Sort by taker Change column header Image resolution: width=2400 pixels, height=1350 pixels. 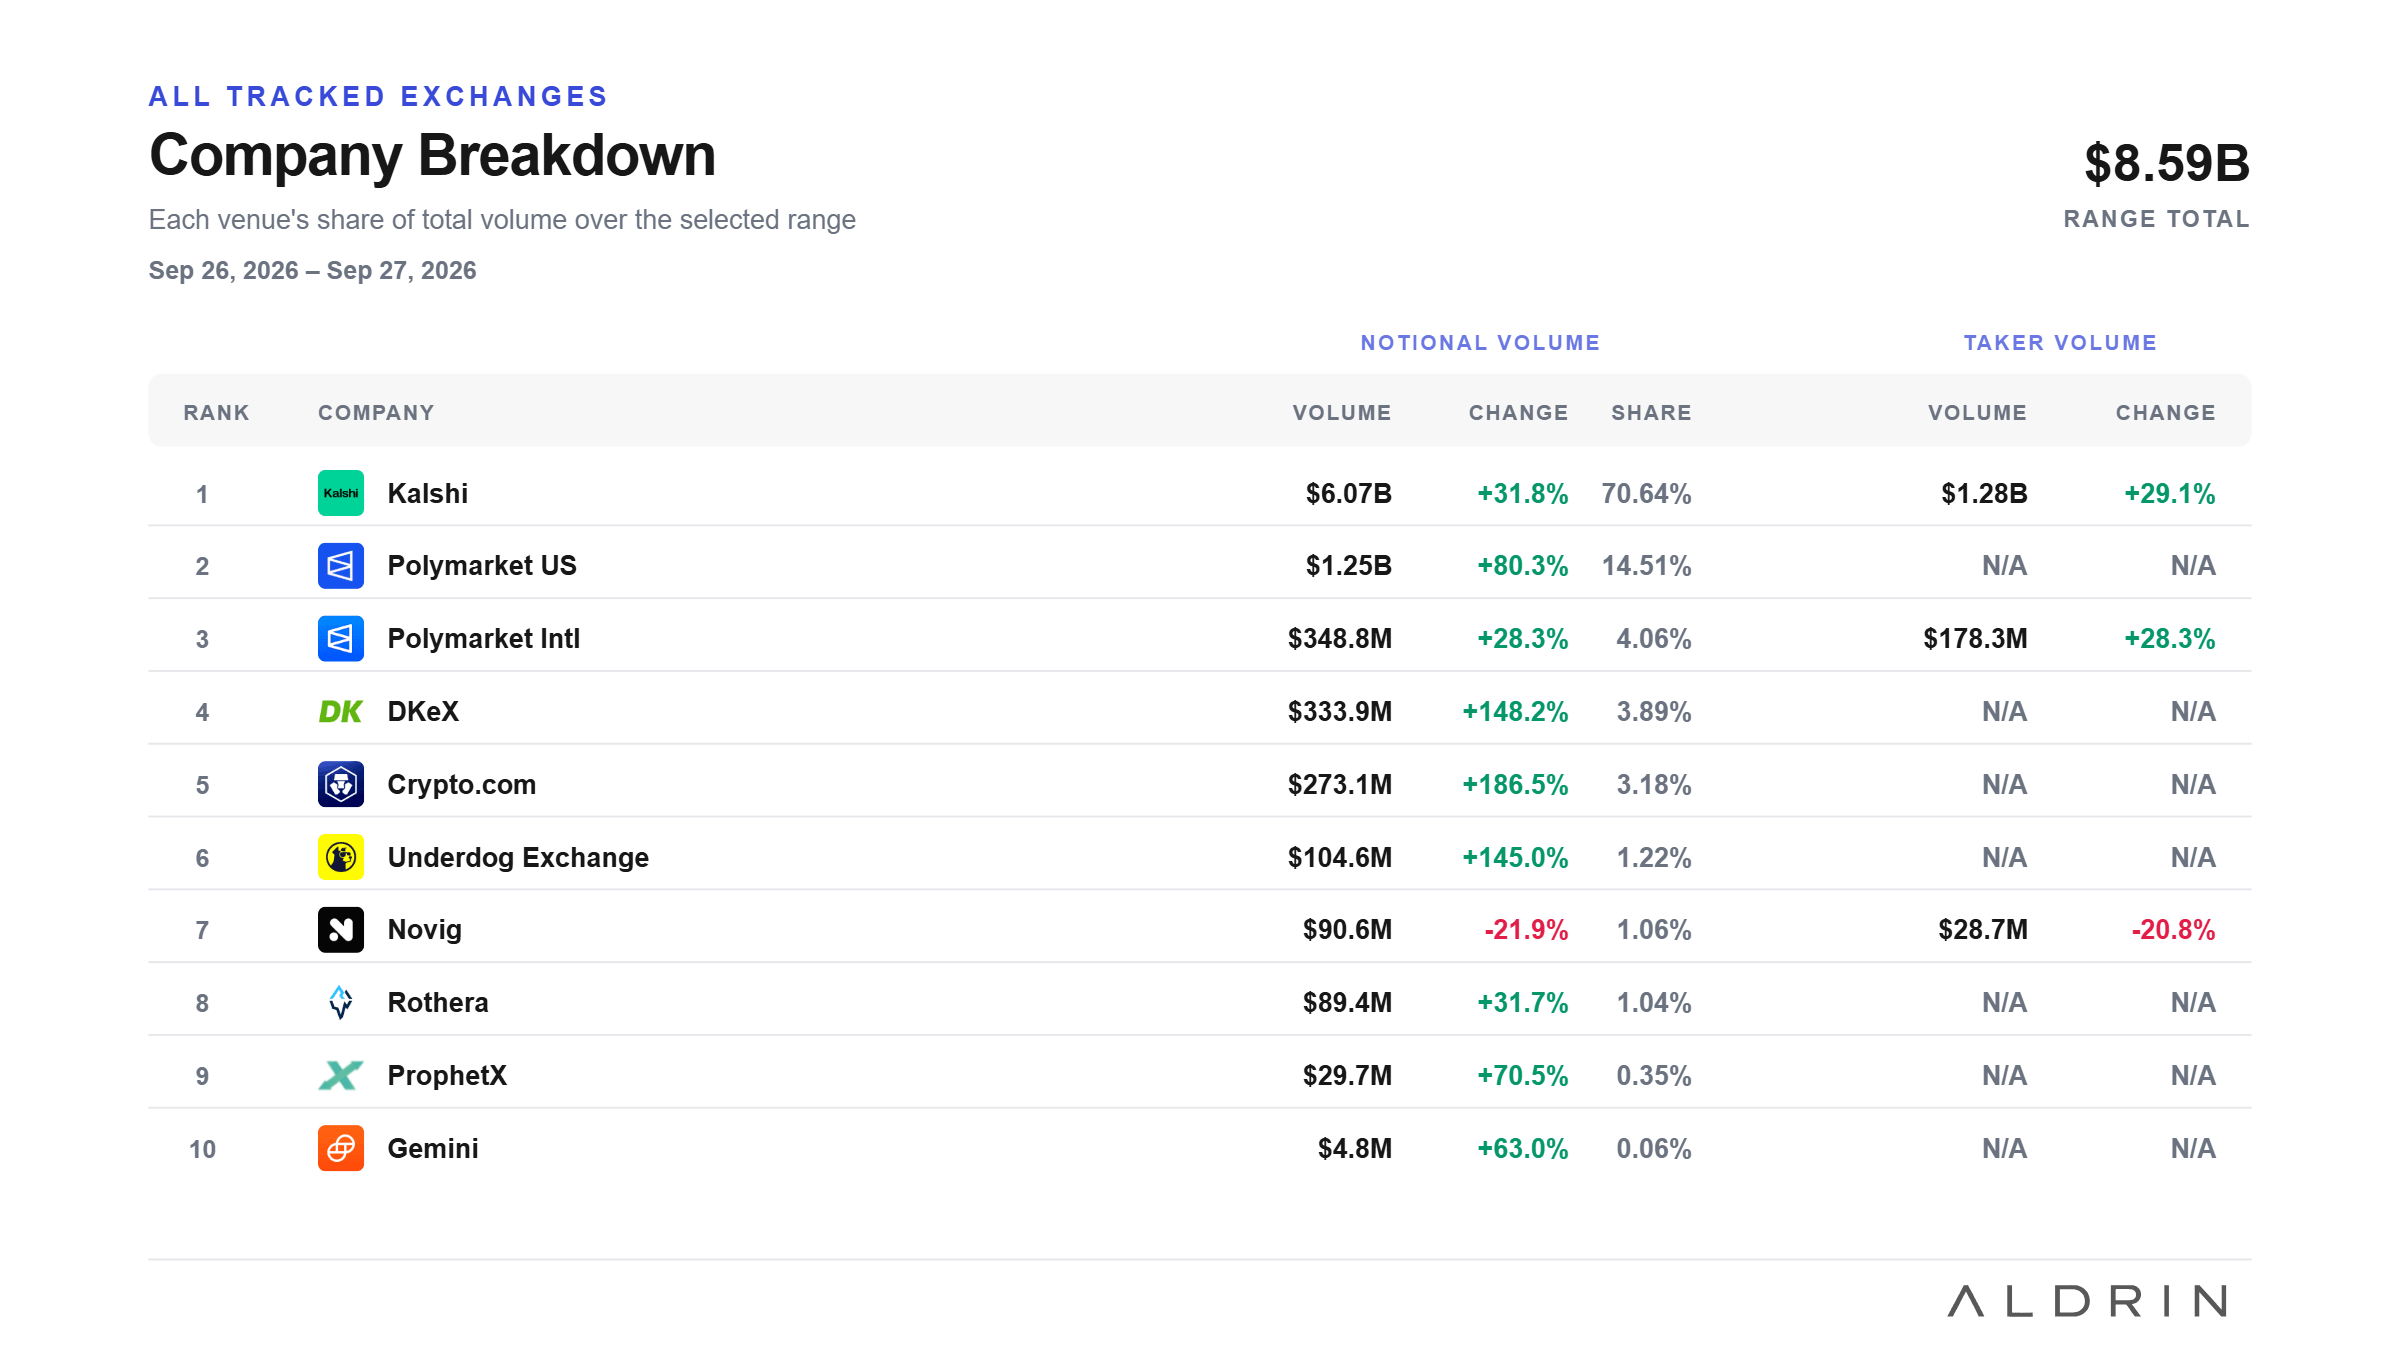(2166, 413)
